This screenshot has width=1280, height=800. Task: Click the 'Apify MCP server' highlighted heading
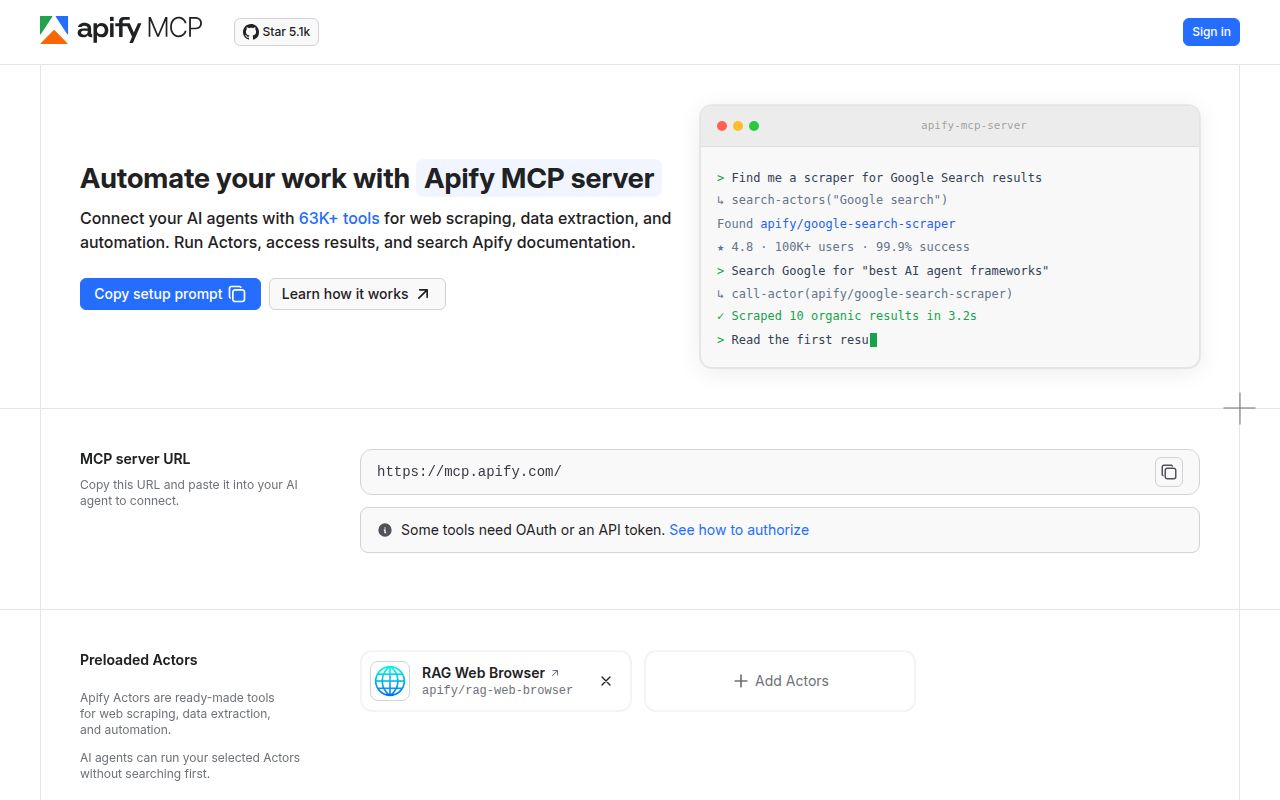click(x=539, y=179)
